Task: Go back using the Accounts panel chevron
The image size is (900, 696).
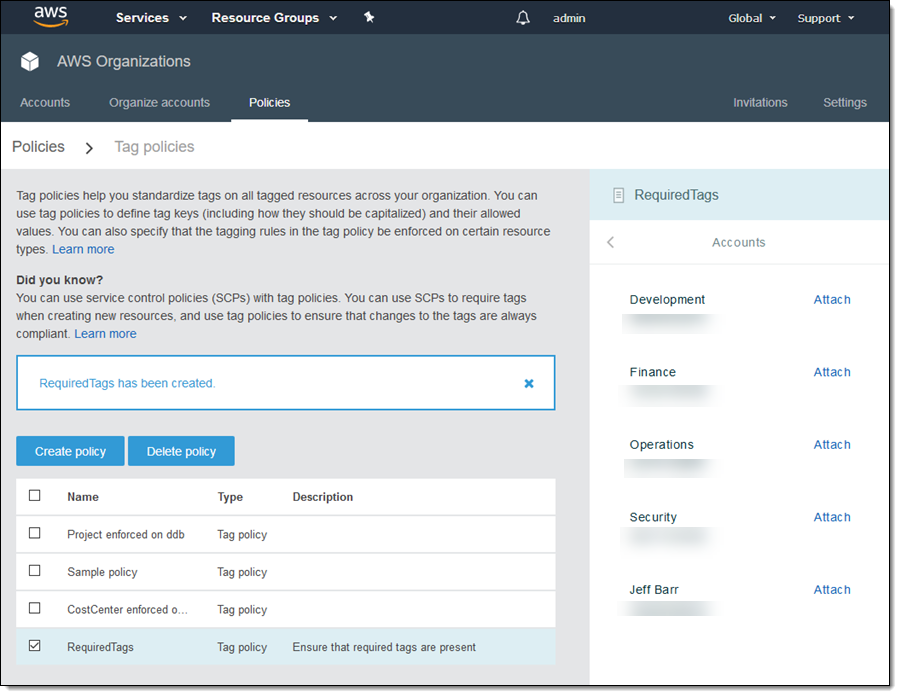Action: [611, 242]
